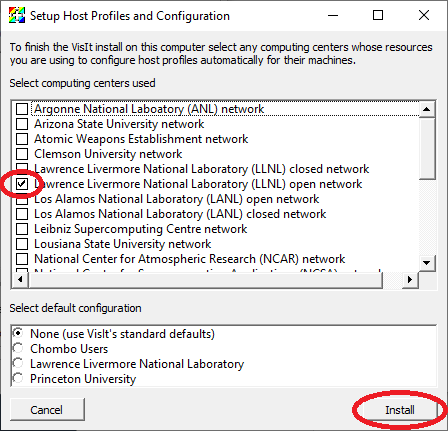
Task: Click the Cancel button
Action: click(x=47, y=410)
